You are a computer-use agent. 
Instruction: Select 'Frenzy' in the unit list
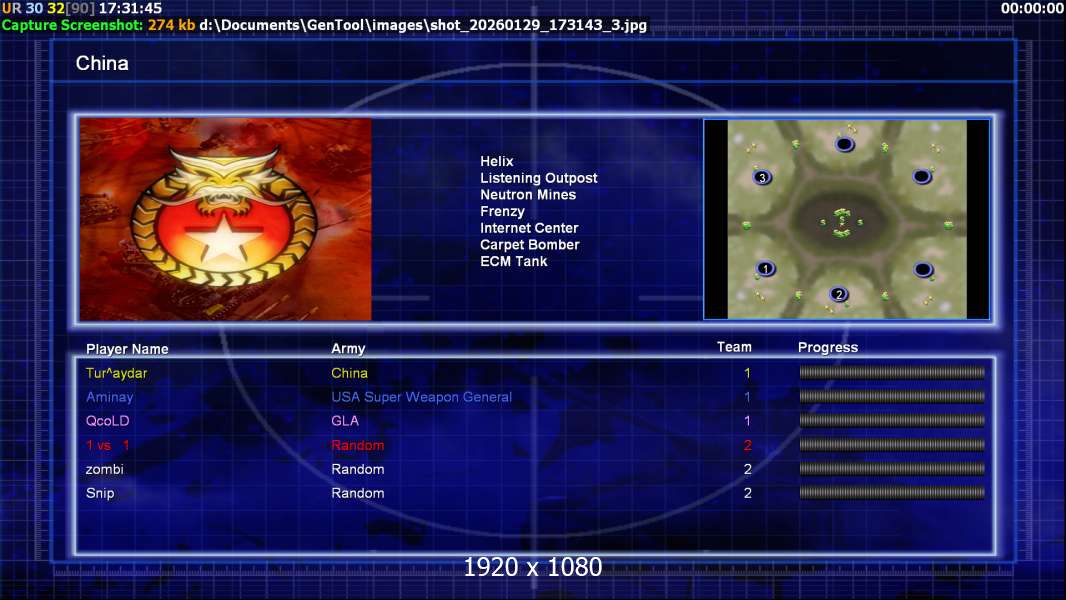(x=502, y=211)
